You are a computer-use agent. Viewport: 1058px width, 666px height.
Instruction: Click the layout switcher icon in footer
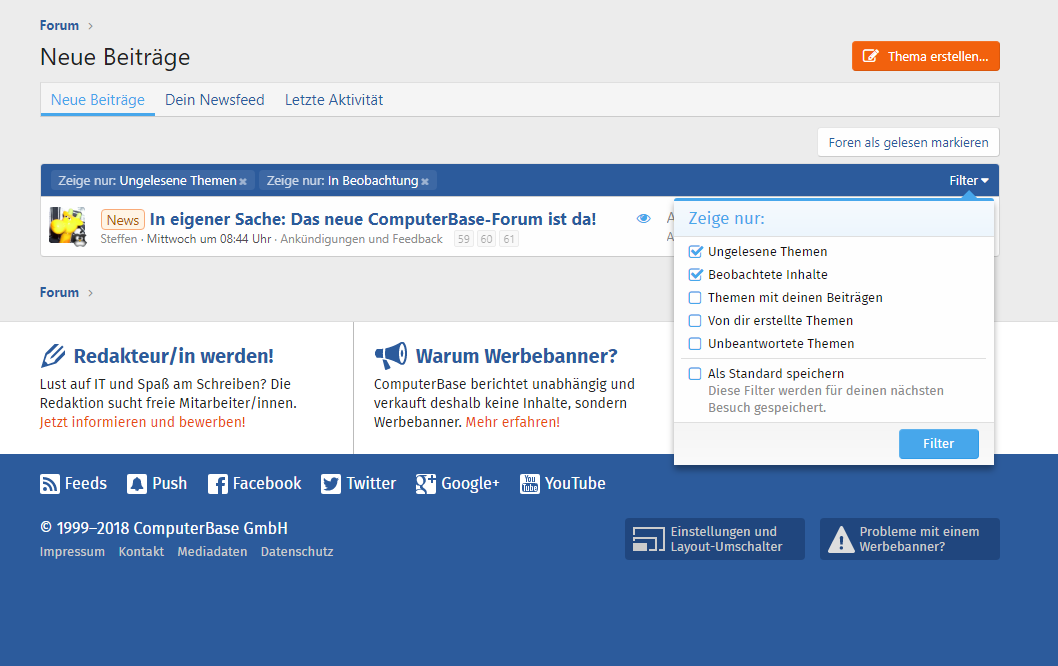[648, 539]
